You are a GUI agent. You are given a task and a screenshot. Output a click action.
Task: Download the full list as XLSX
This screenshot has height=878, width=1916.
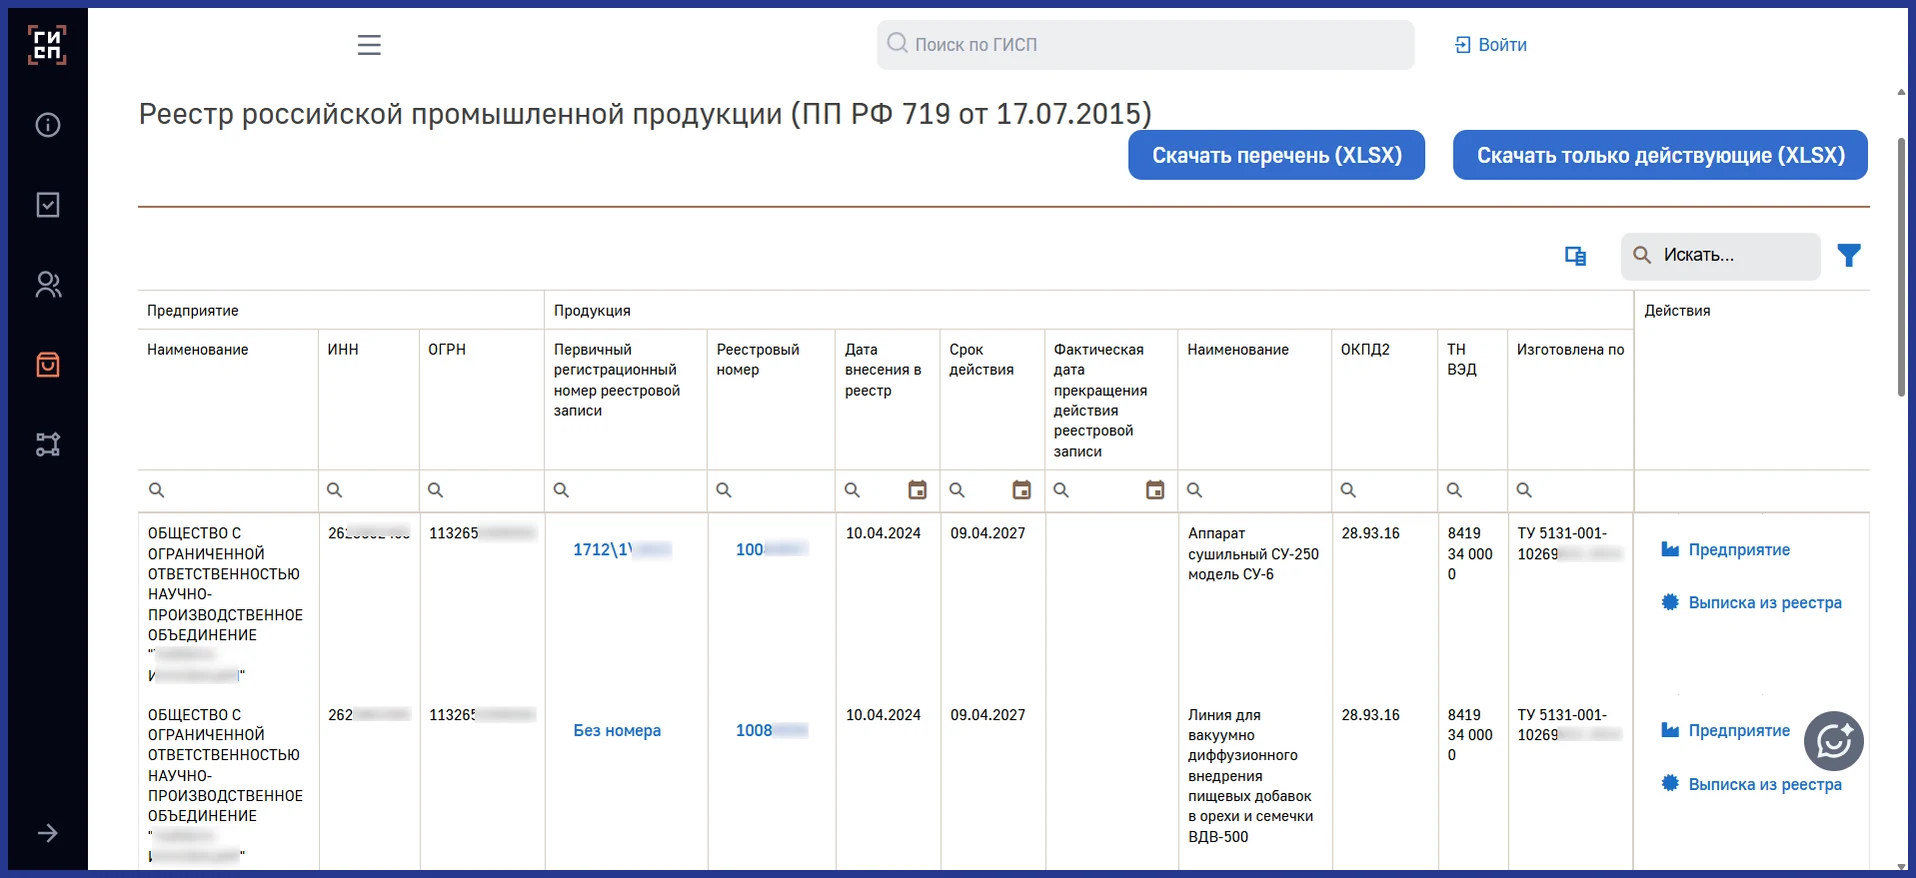coord(1276,155)
